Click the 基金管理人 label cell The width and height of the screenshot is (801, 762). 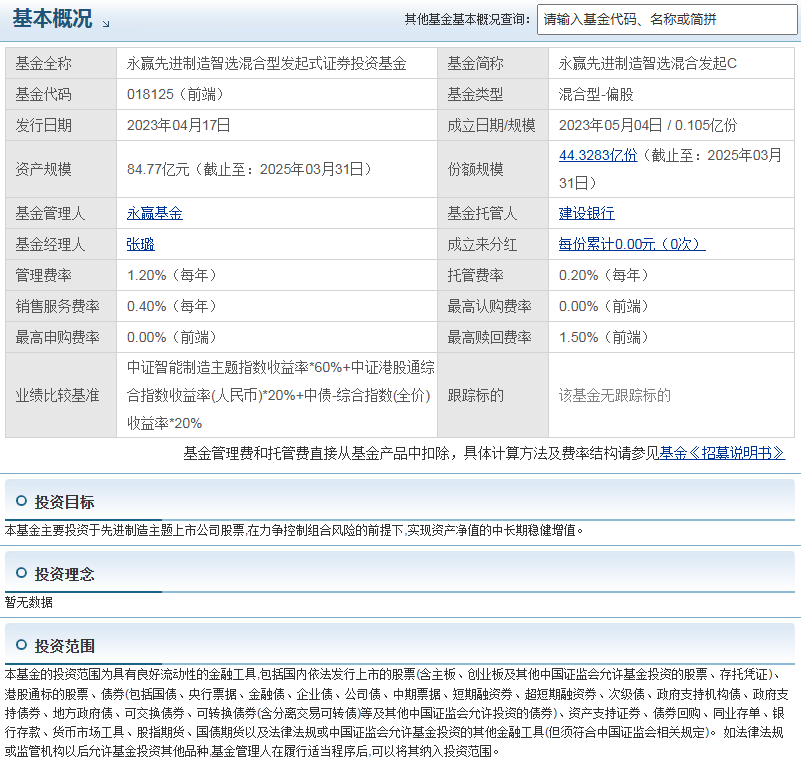[61, 213]
